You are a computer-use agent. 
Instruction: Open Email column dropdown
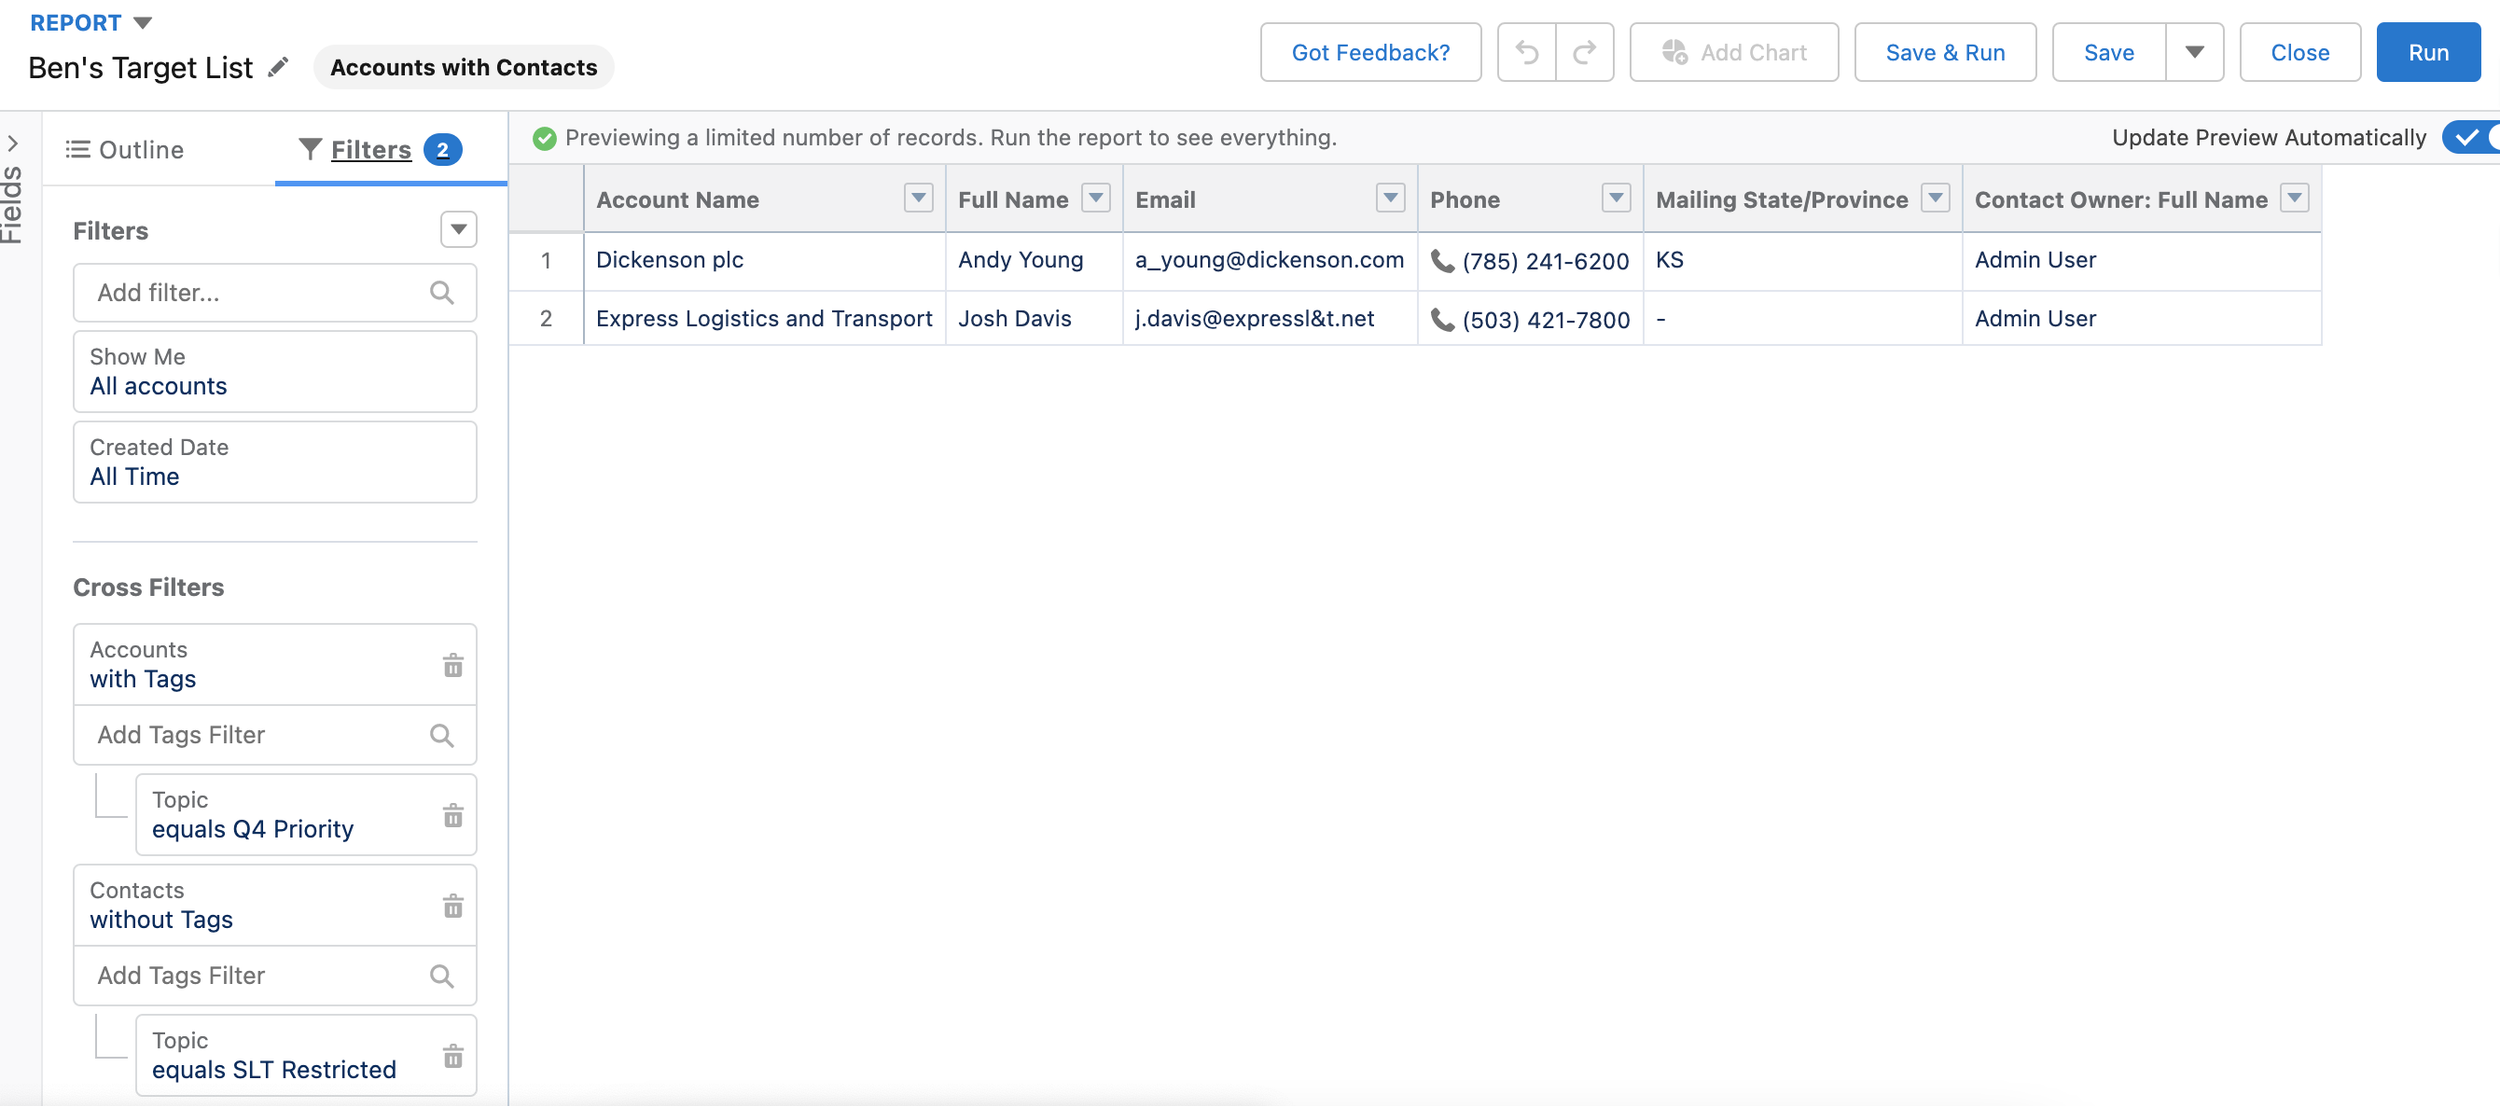[x=1390, y=198]
